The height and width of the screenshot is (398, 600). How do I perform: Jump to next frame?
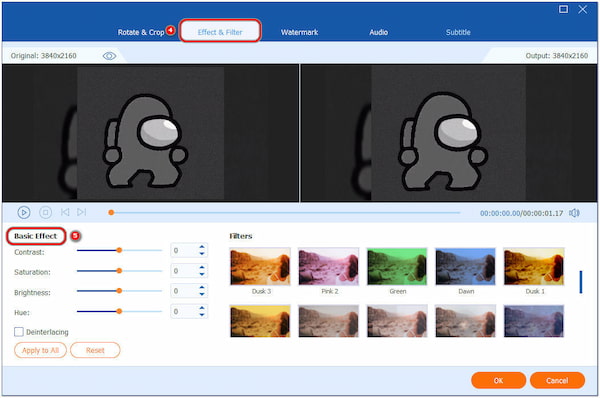82,212
